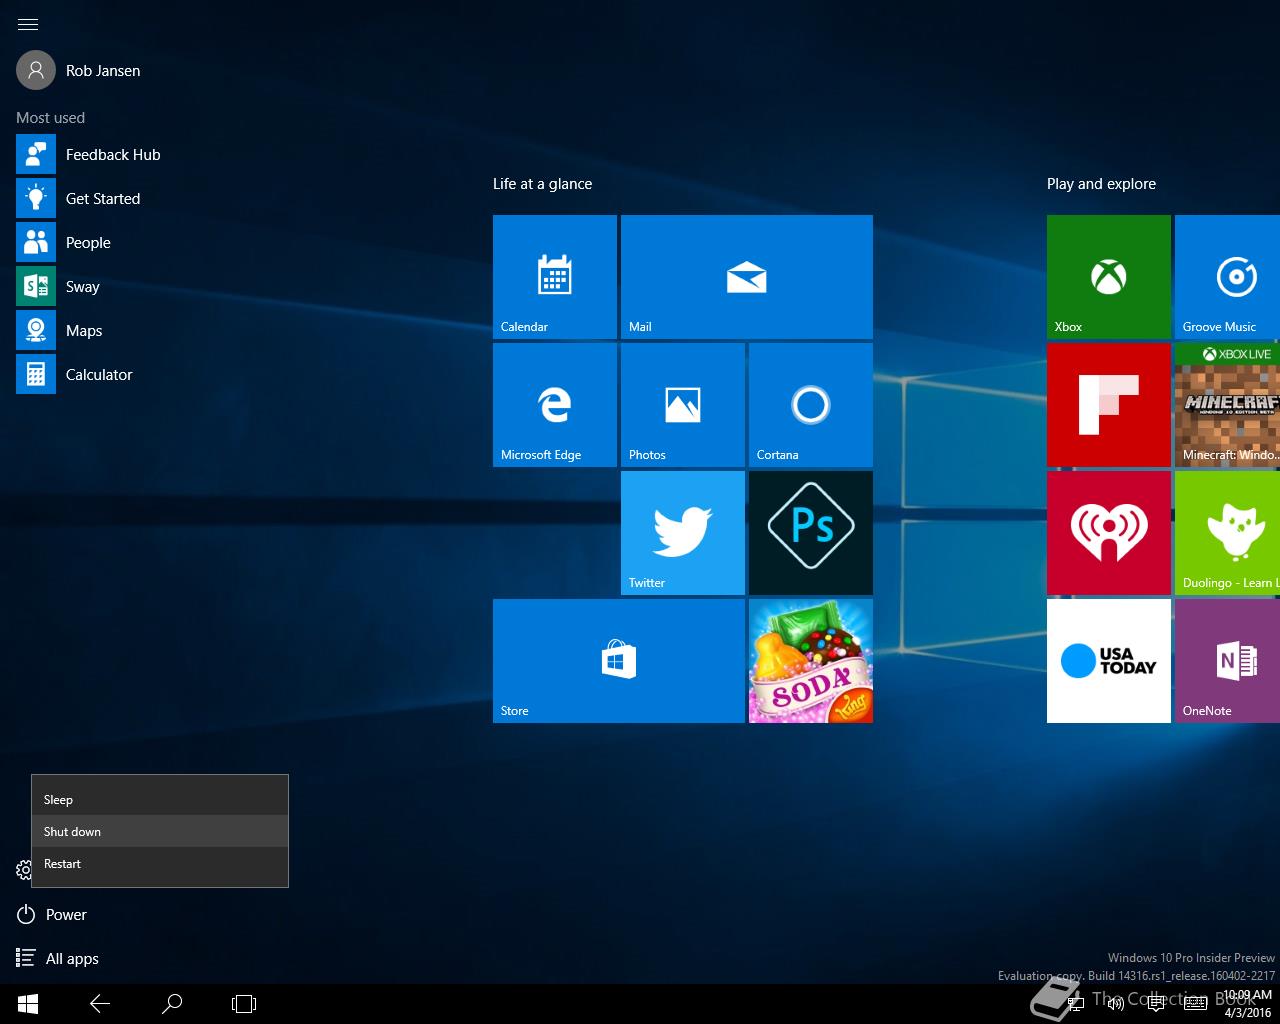Choose Shut down from power menu

(160, 832)
